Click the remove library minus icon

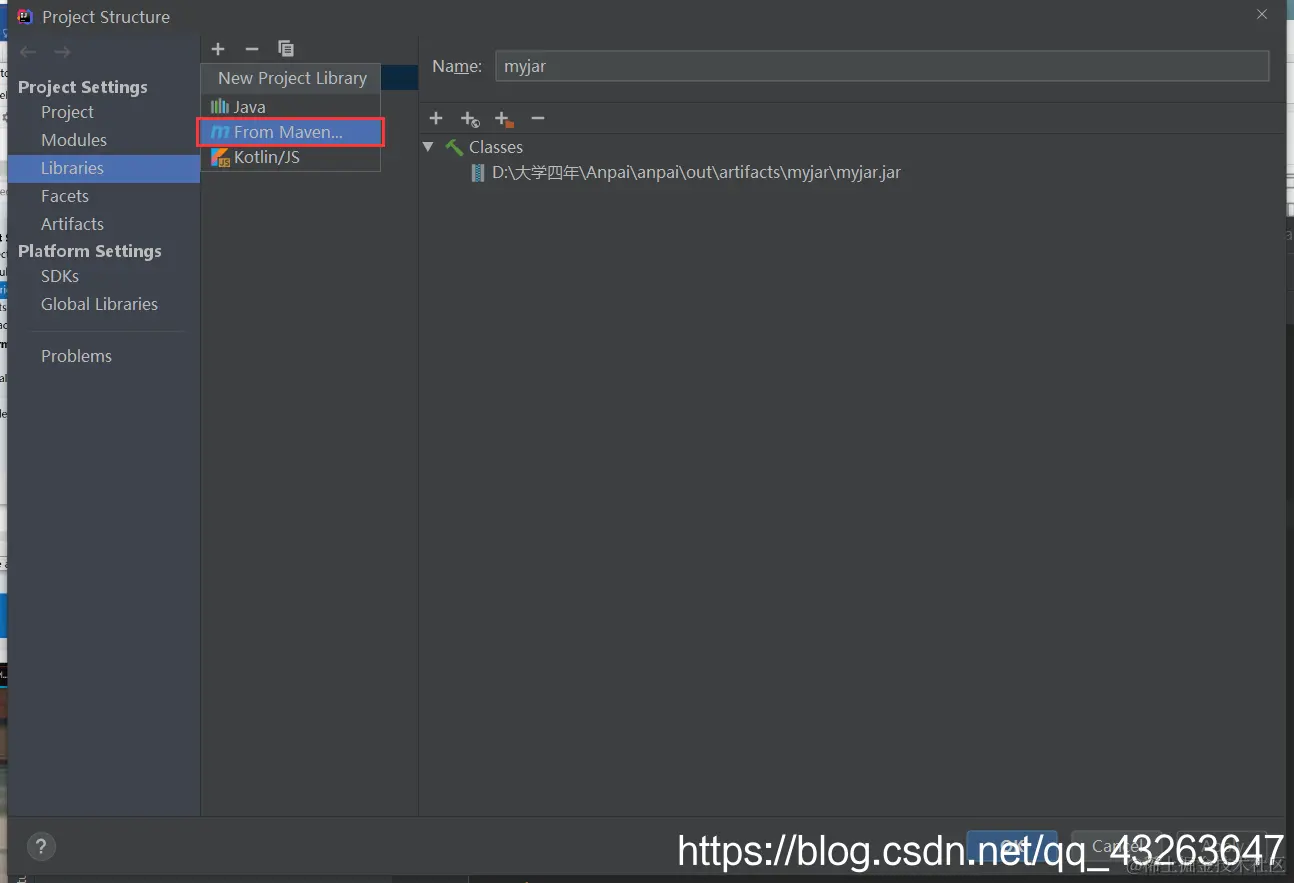click(252, 49)
